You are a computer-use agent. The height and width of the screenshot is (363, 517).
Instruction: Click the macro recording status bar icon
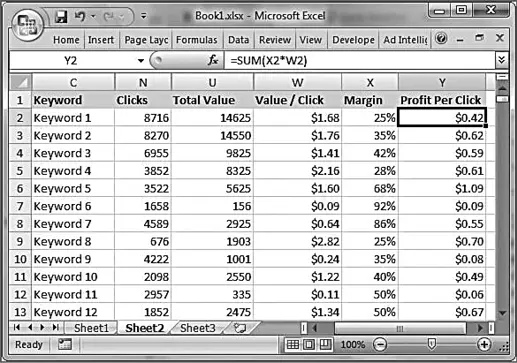point(65,344)
